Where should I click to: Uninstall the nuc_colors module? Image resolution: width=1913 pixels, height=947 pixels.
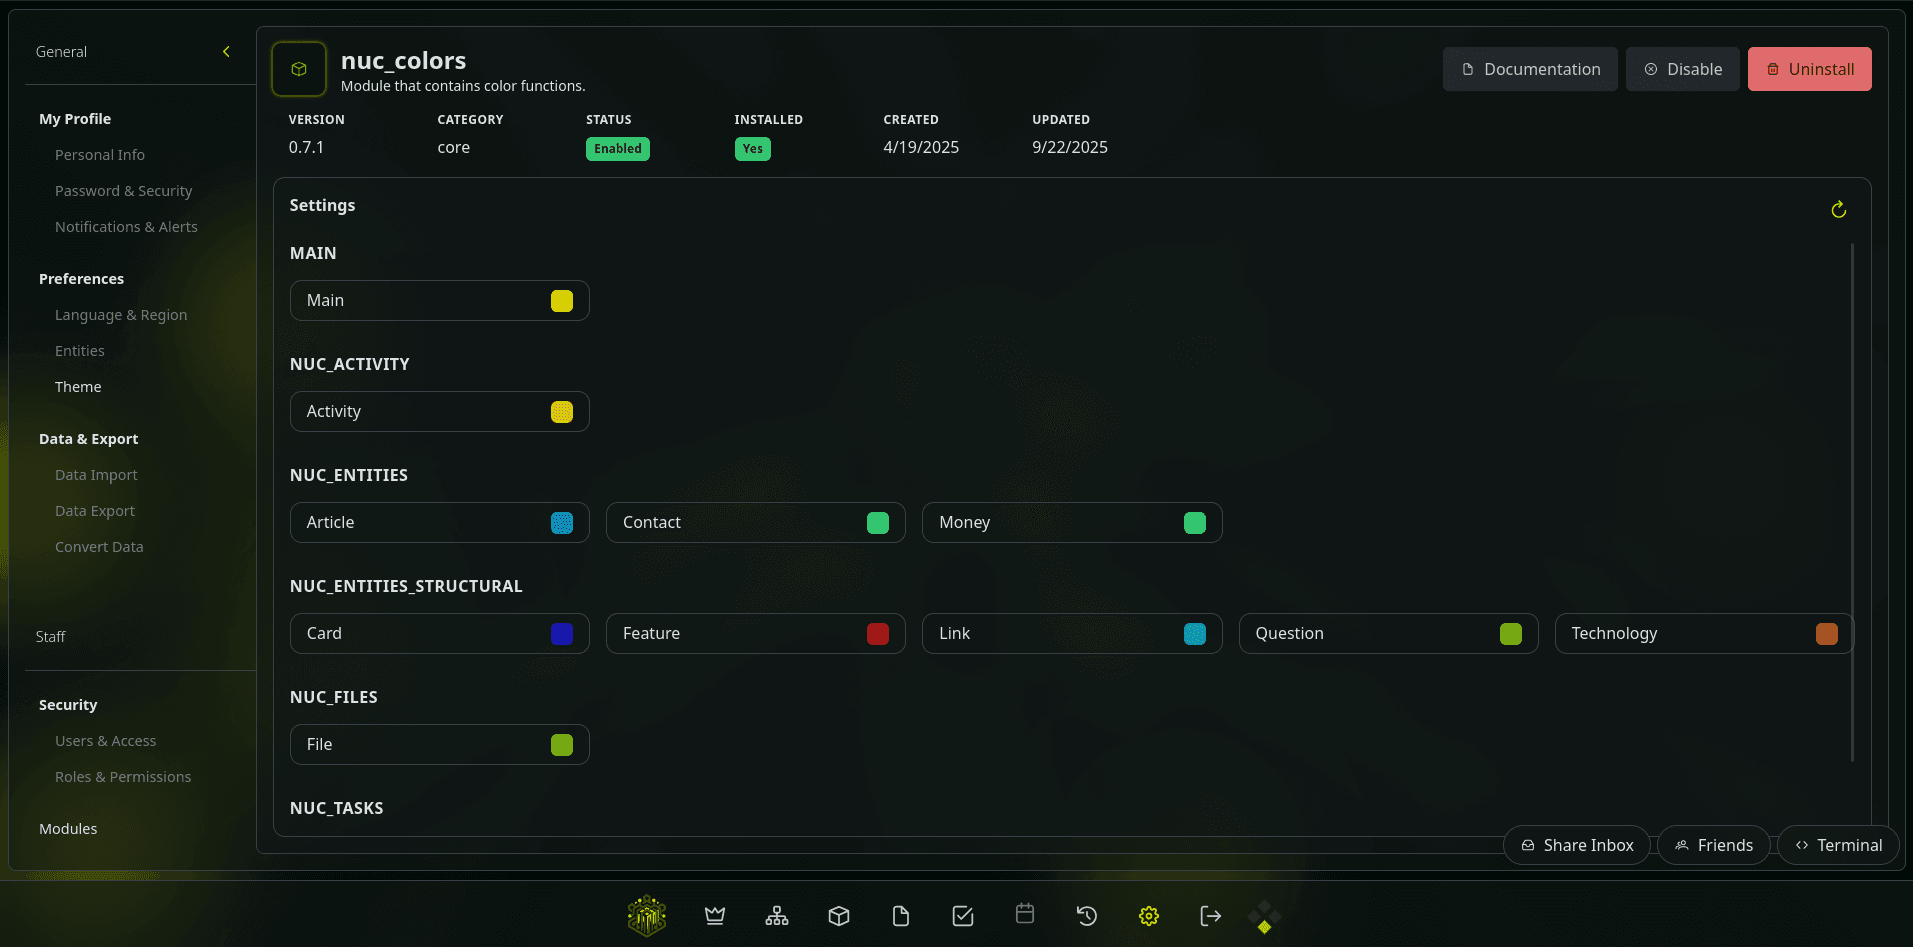tap(1809, 68)
